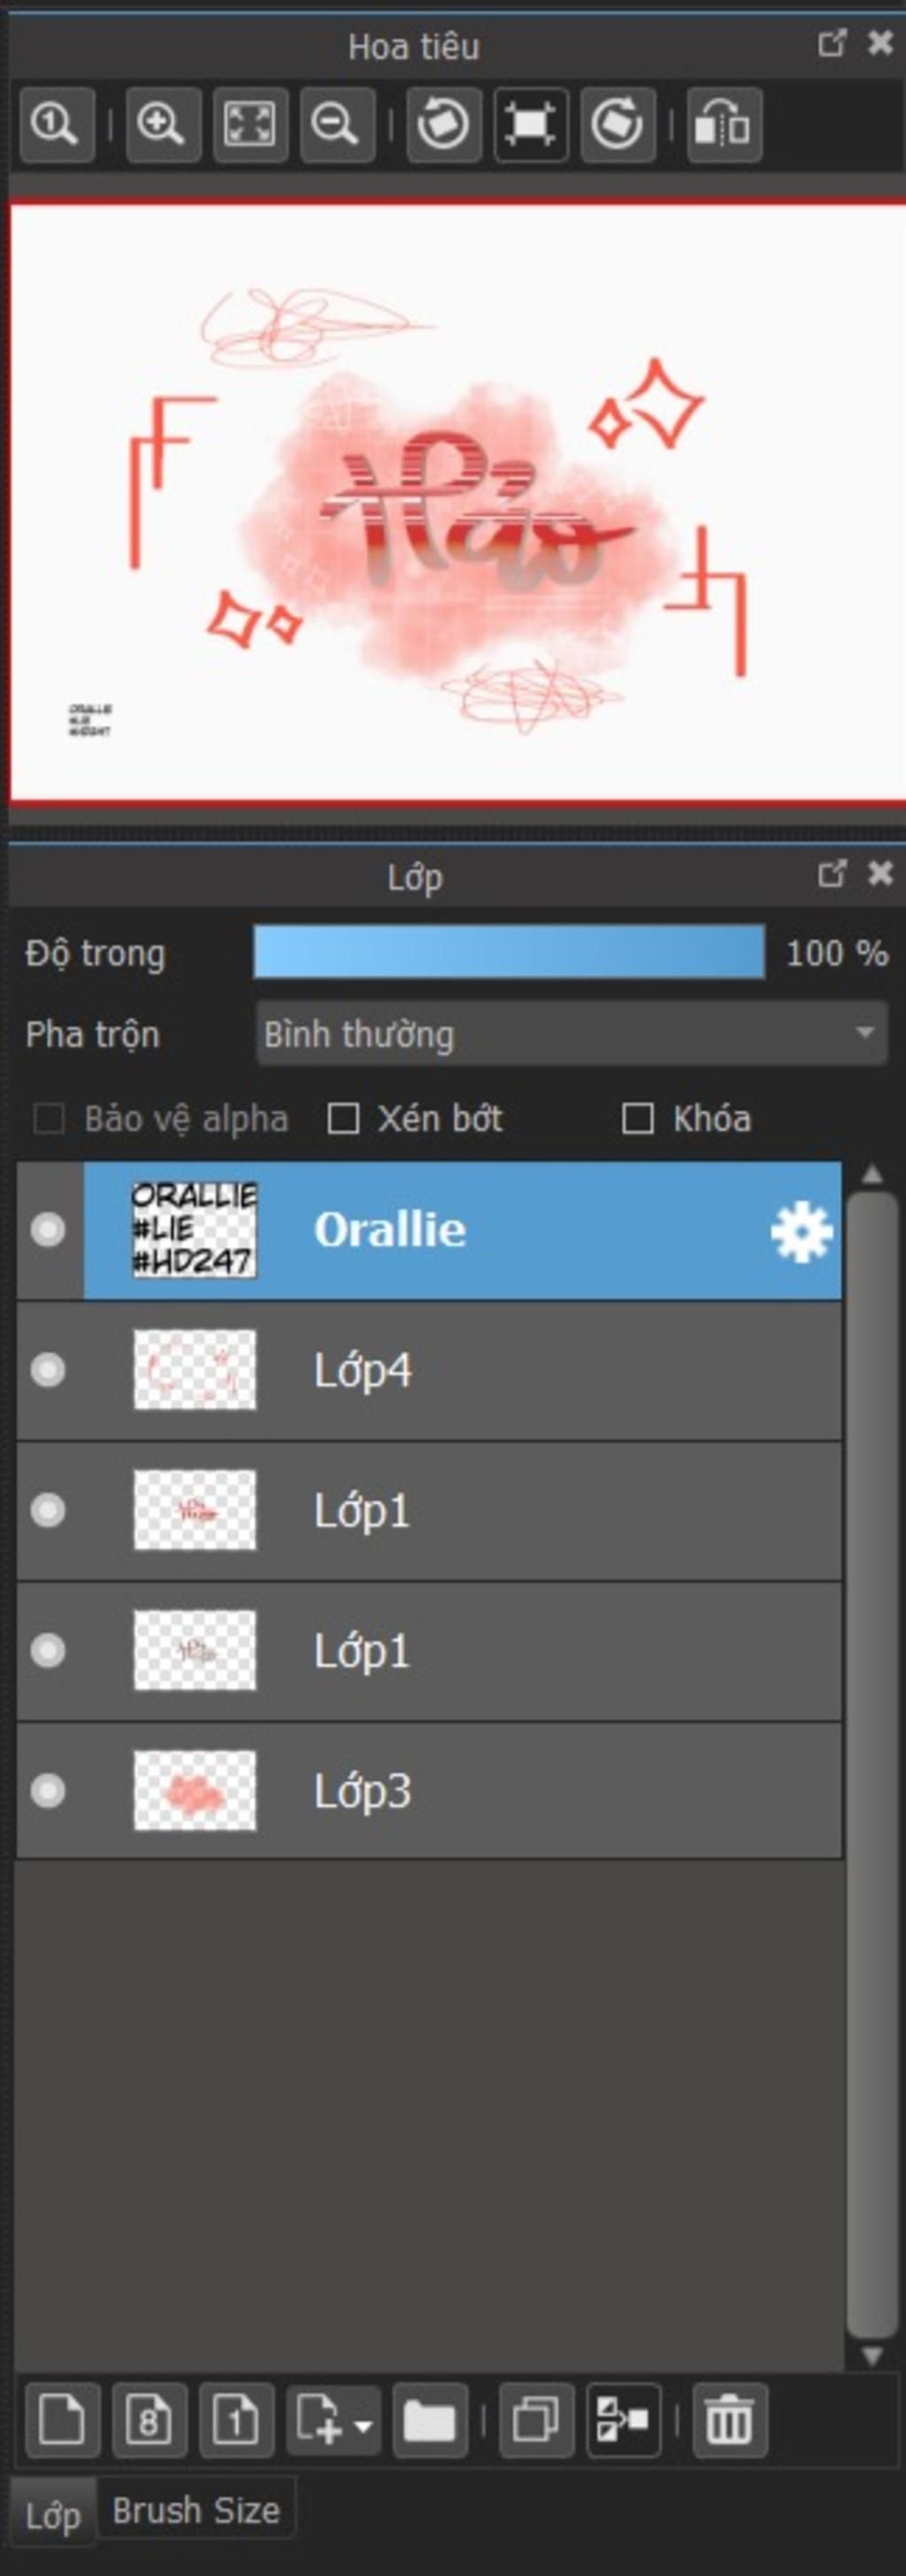
Task: Create a new layer folder
Action: (430, 2420)
